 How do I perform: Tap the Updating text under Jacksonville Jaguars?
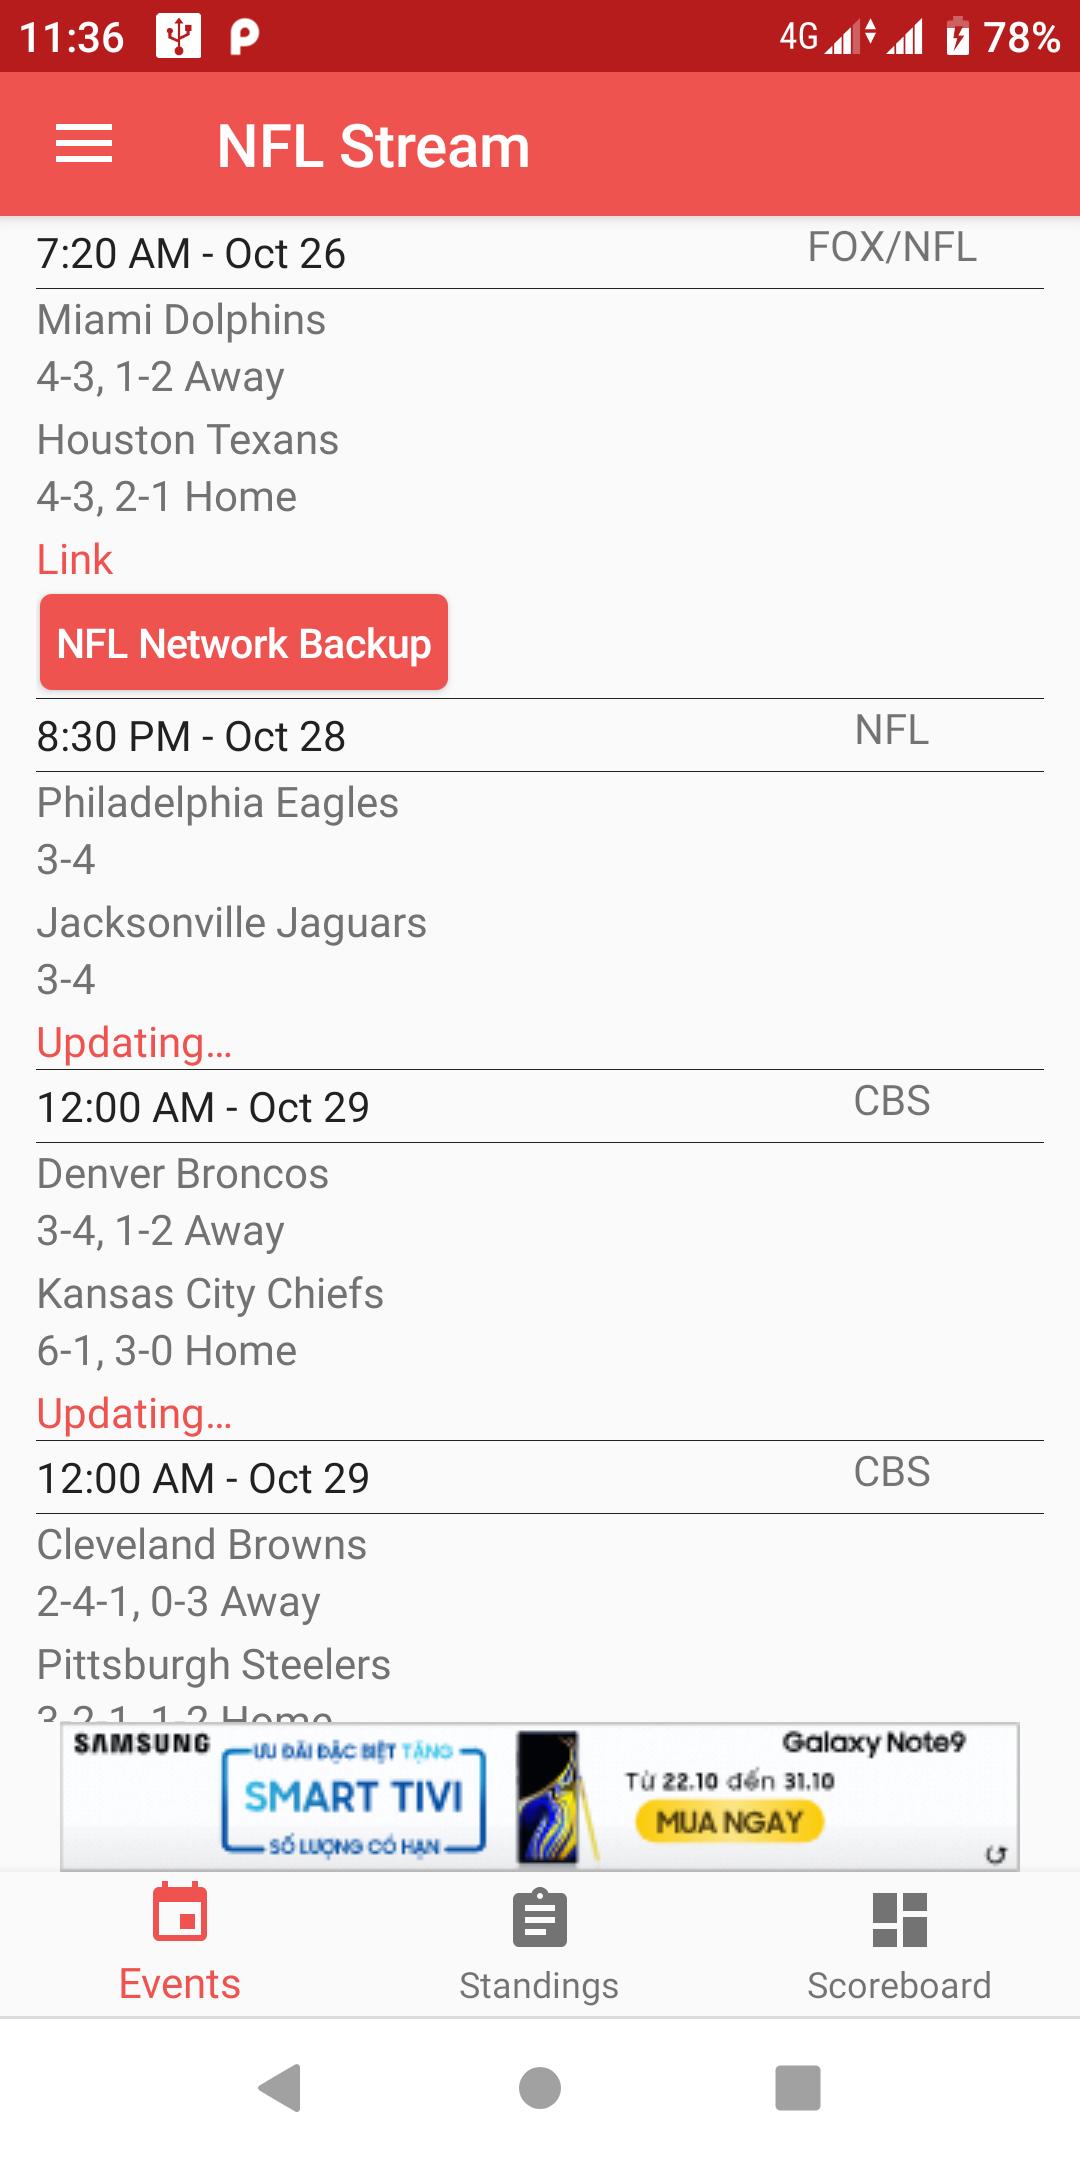[x=134, y=1042]
